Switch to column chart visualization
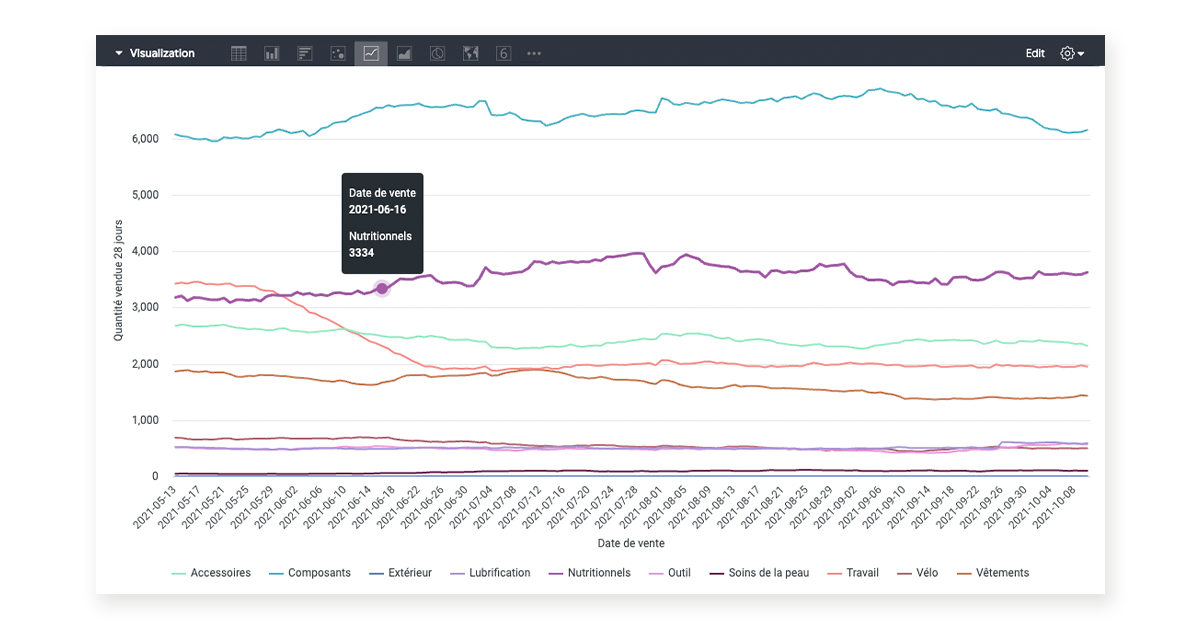 coord(272,53)
